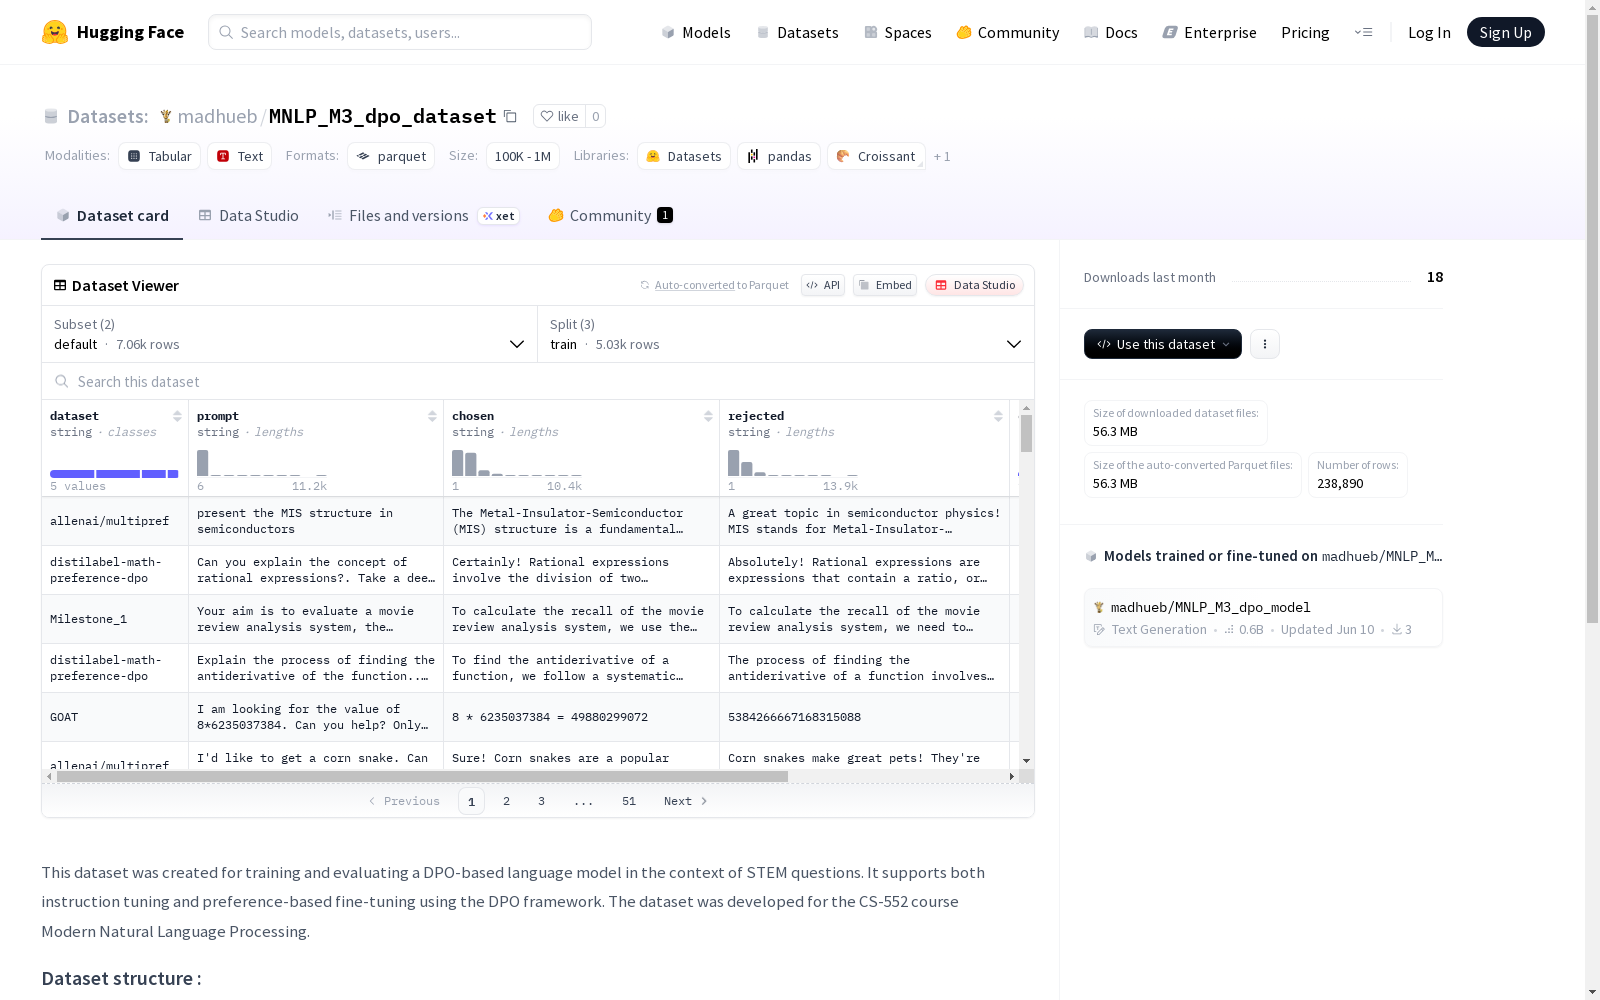Click the like heart button
Viewport: 1600px width, 1000px height.
[x=559, y=116]
